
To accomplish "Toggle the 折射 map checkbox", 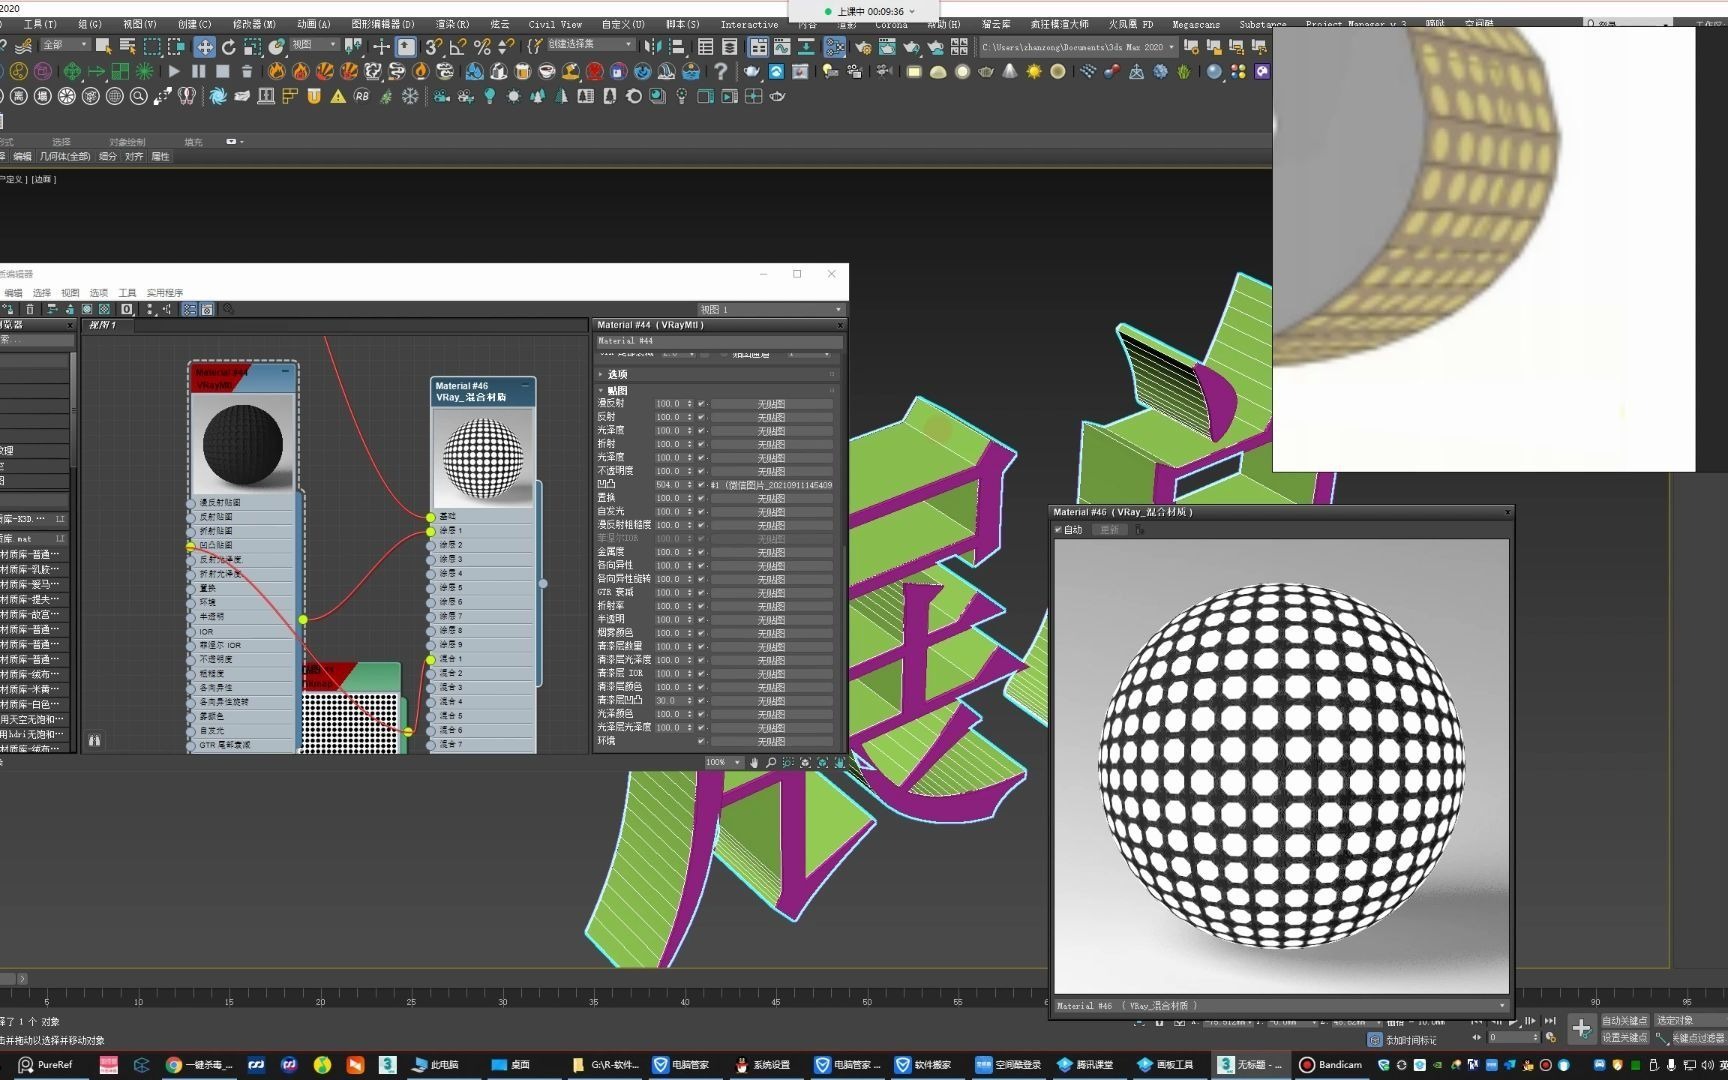I will pos(701,444).
